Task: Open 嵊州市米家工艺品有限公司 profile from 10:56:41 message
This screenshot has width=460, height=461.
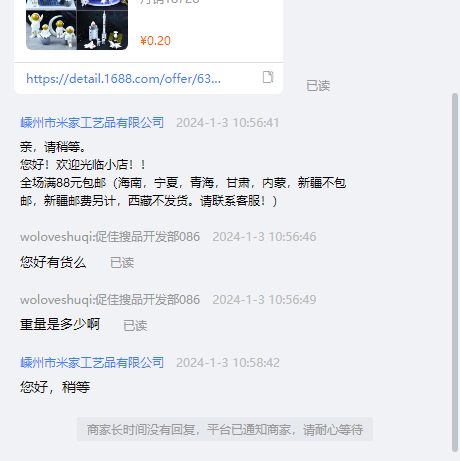Action: [x=92, y=123]
